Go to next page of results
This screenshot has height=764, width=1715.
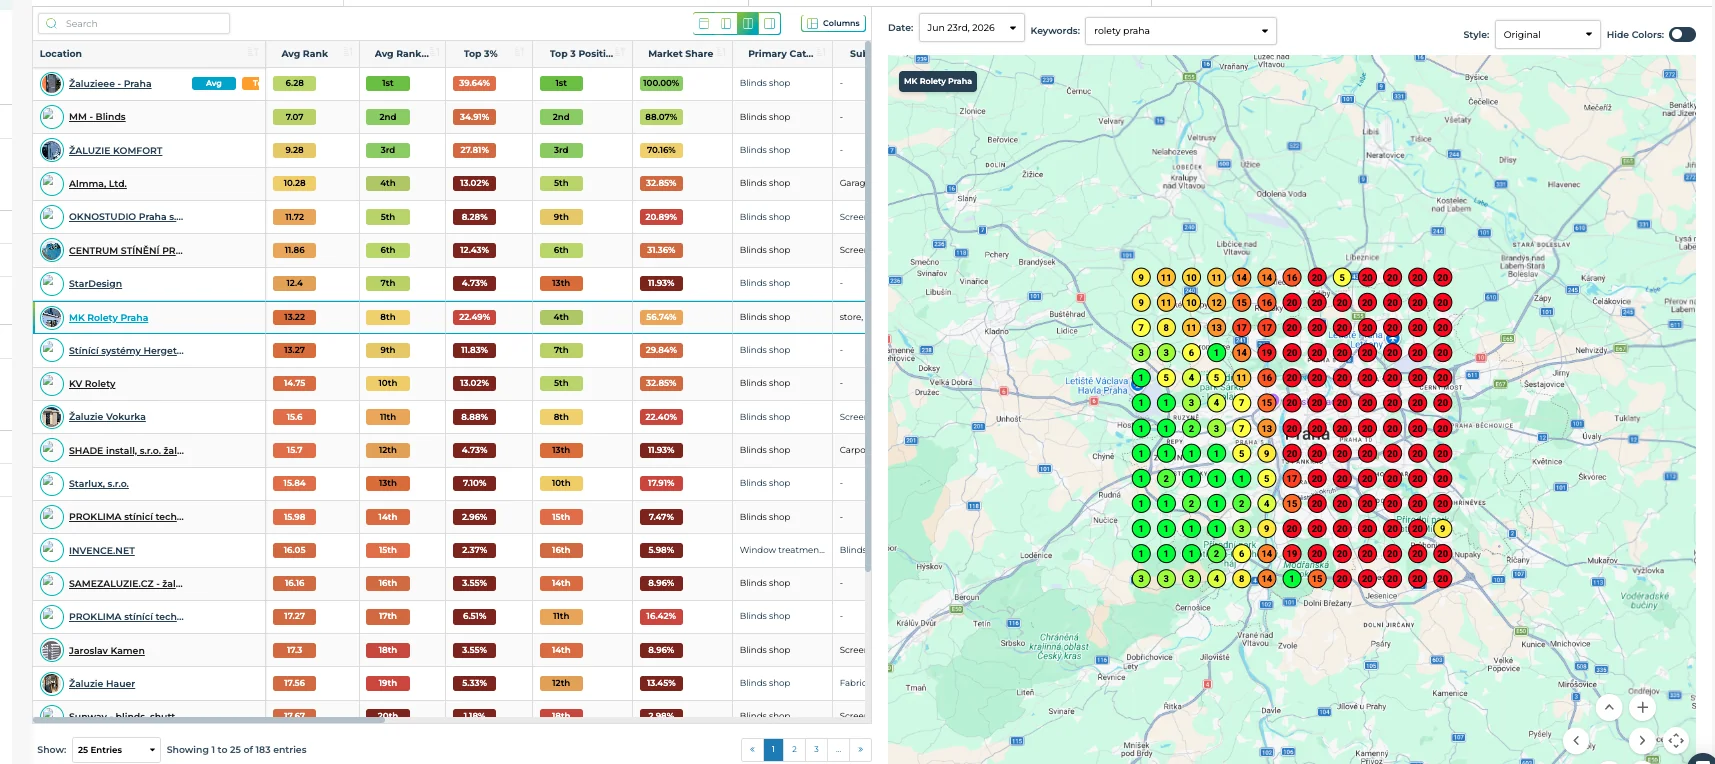point(861,749)
